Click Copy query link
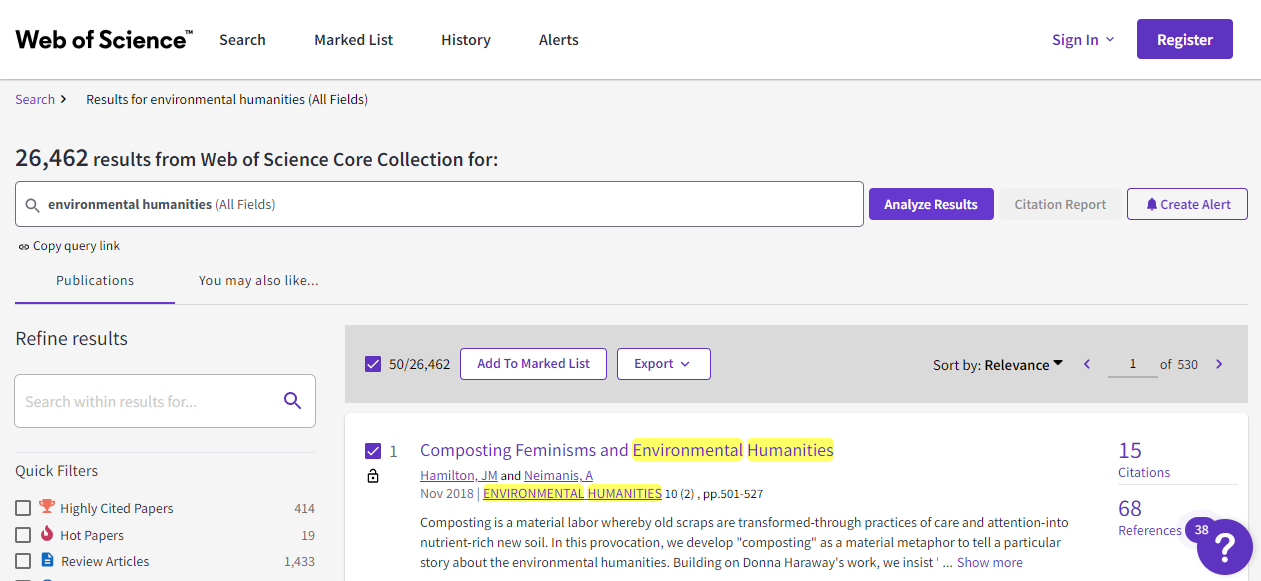1261x581 pixels. 76,246
